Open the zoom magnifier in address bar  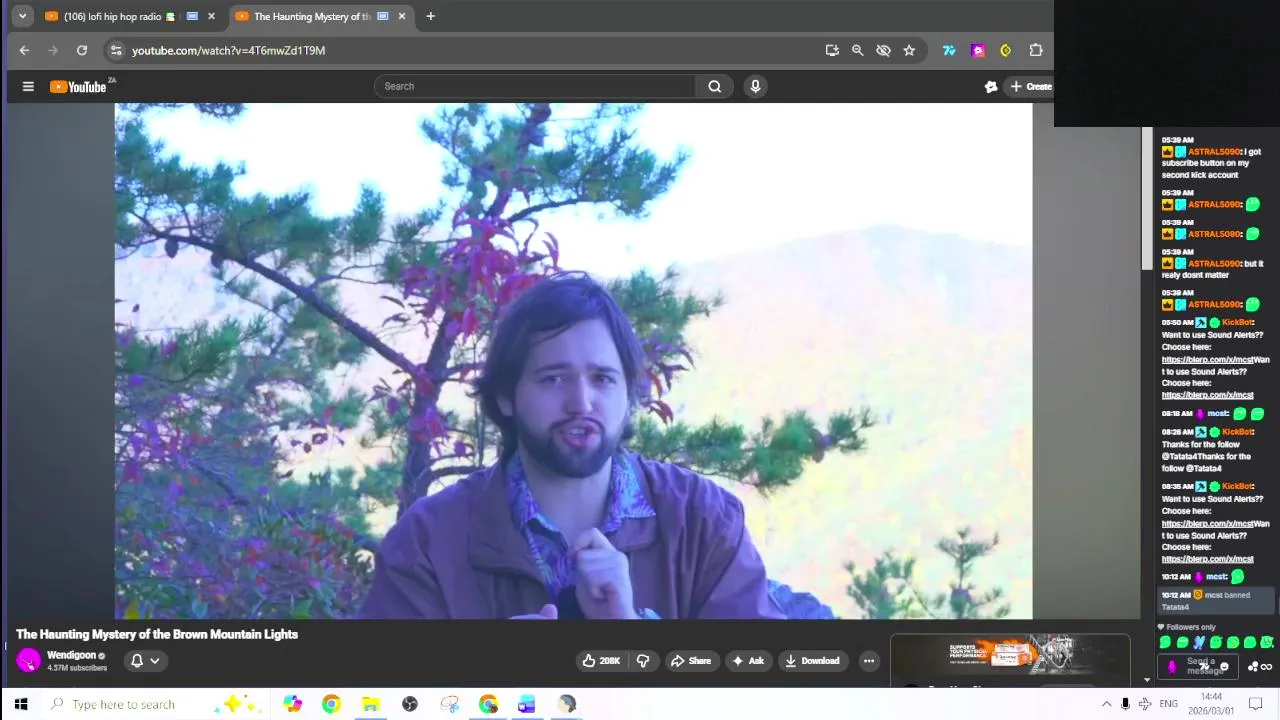click(857, 50)
